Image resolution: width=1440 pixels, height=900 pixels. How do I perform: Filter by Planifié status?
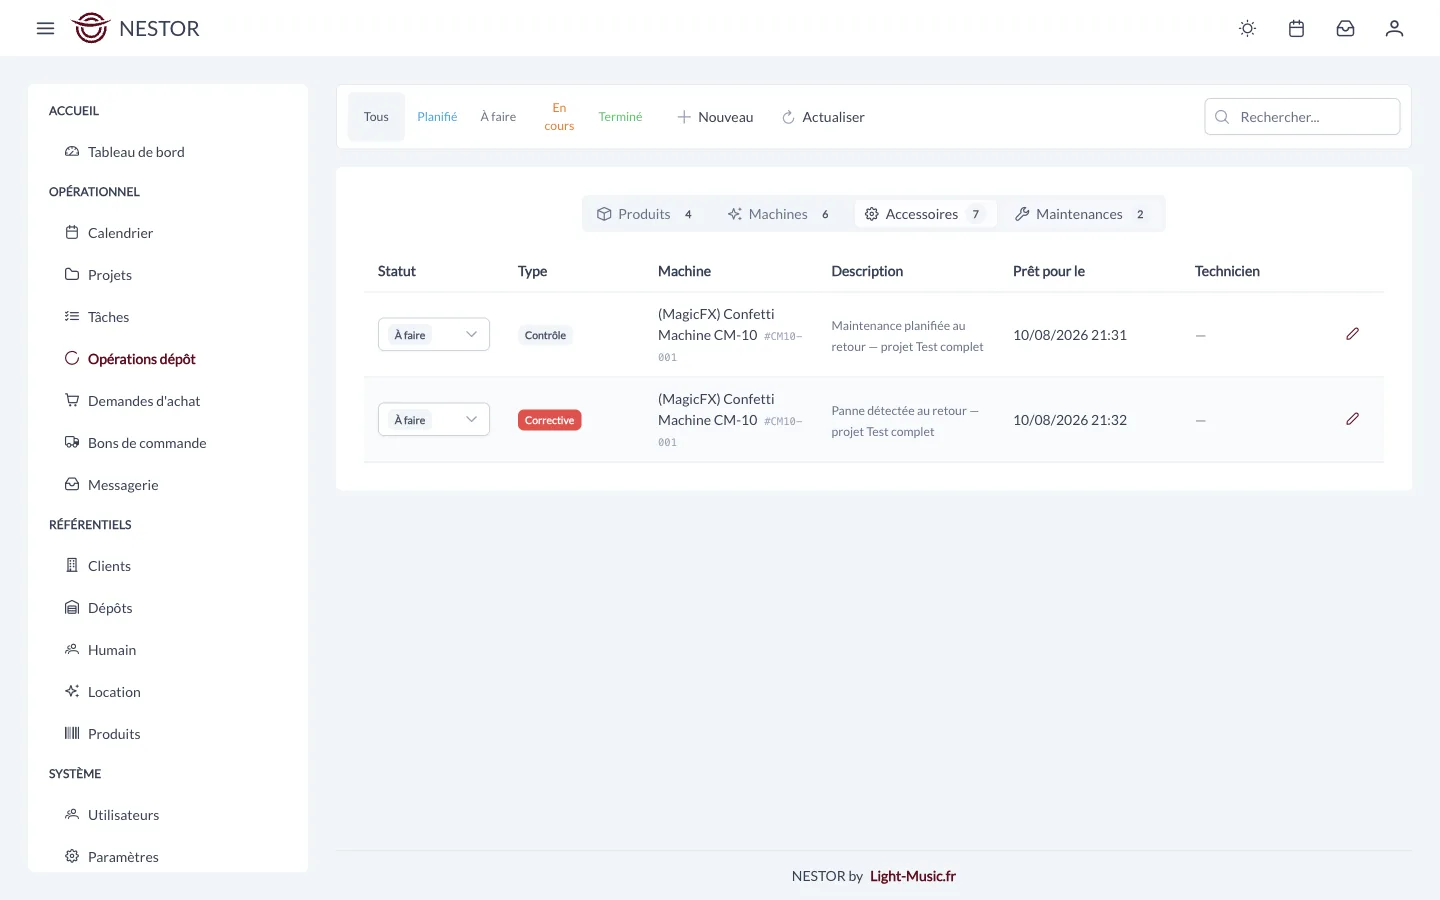[437, 117]
